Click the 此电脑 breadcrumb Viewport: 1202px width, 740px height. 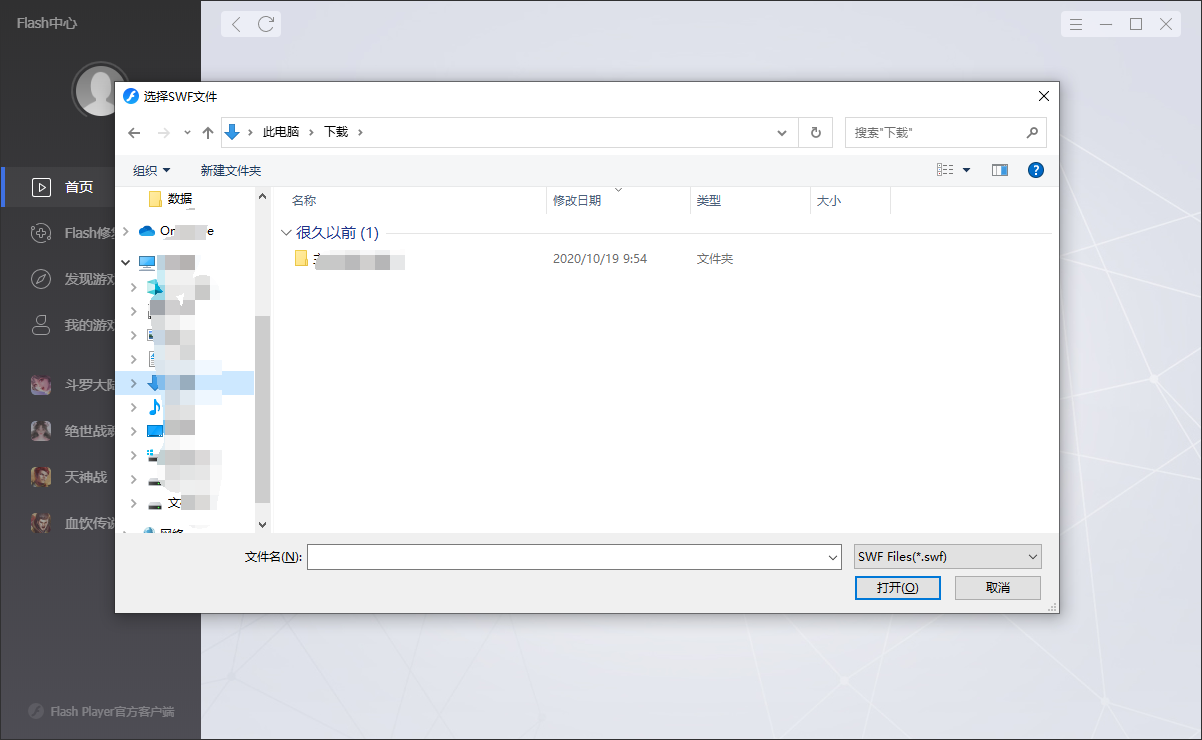(281, 132)
